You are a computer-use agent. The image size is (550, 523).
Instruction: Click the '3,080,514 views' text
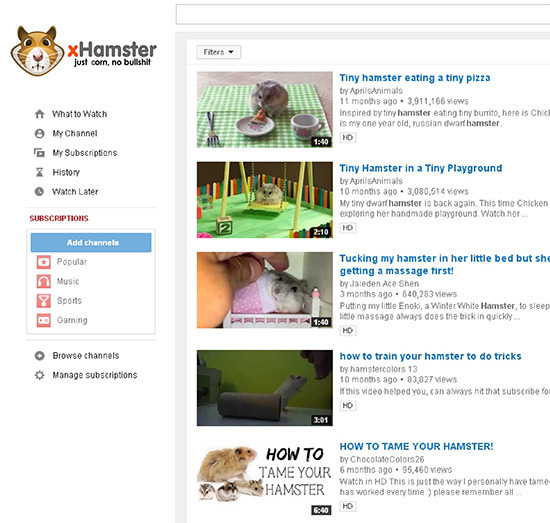438,192
